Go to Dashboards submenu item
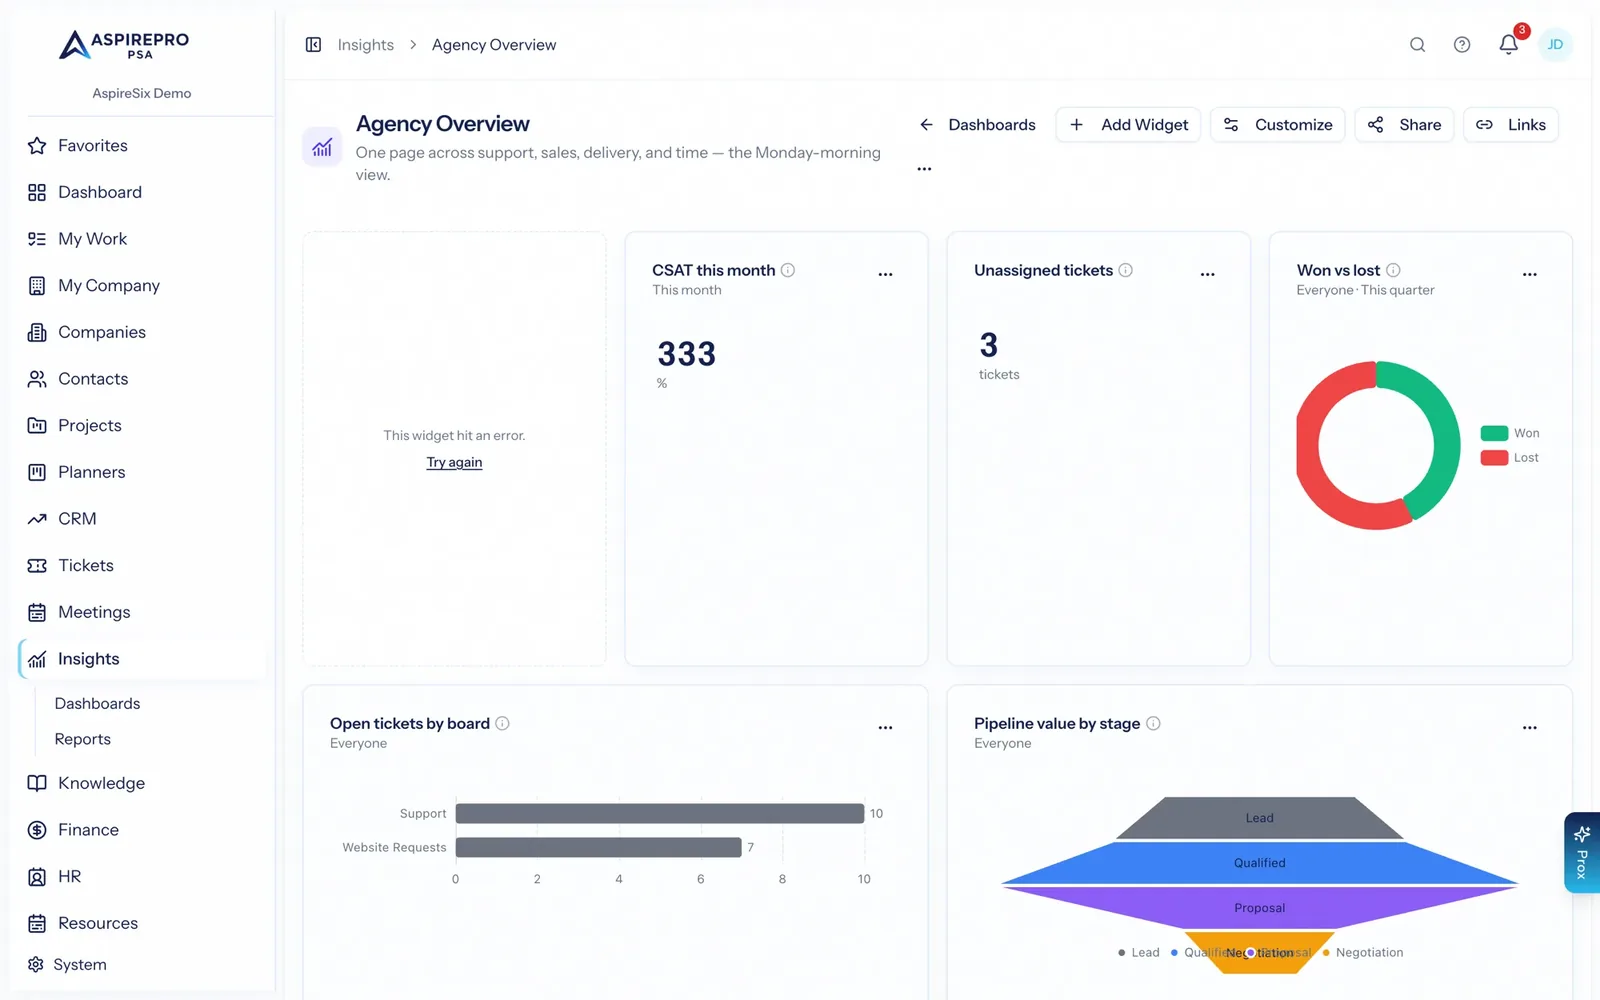This screenshot has width=1600, height=1000. tap(97, 704)
